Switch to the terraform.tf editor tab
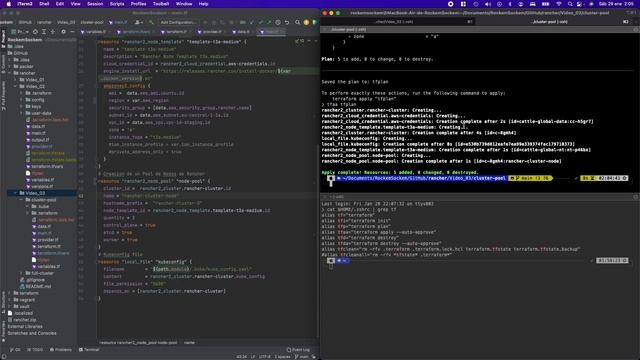 175,31
